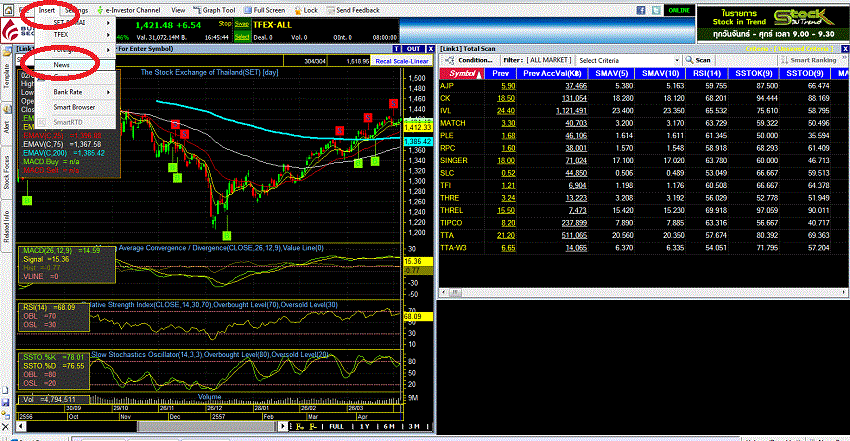Viewport: 850px width, 441px height.
Task: Select the AJP symbol row
Action: [x=447, y=86]
